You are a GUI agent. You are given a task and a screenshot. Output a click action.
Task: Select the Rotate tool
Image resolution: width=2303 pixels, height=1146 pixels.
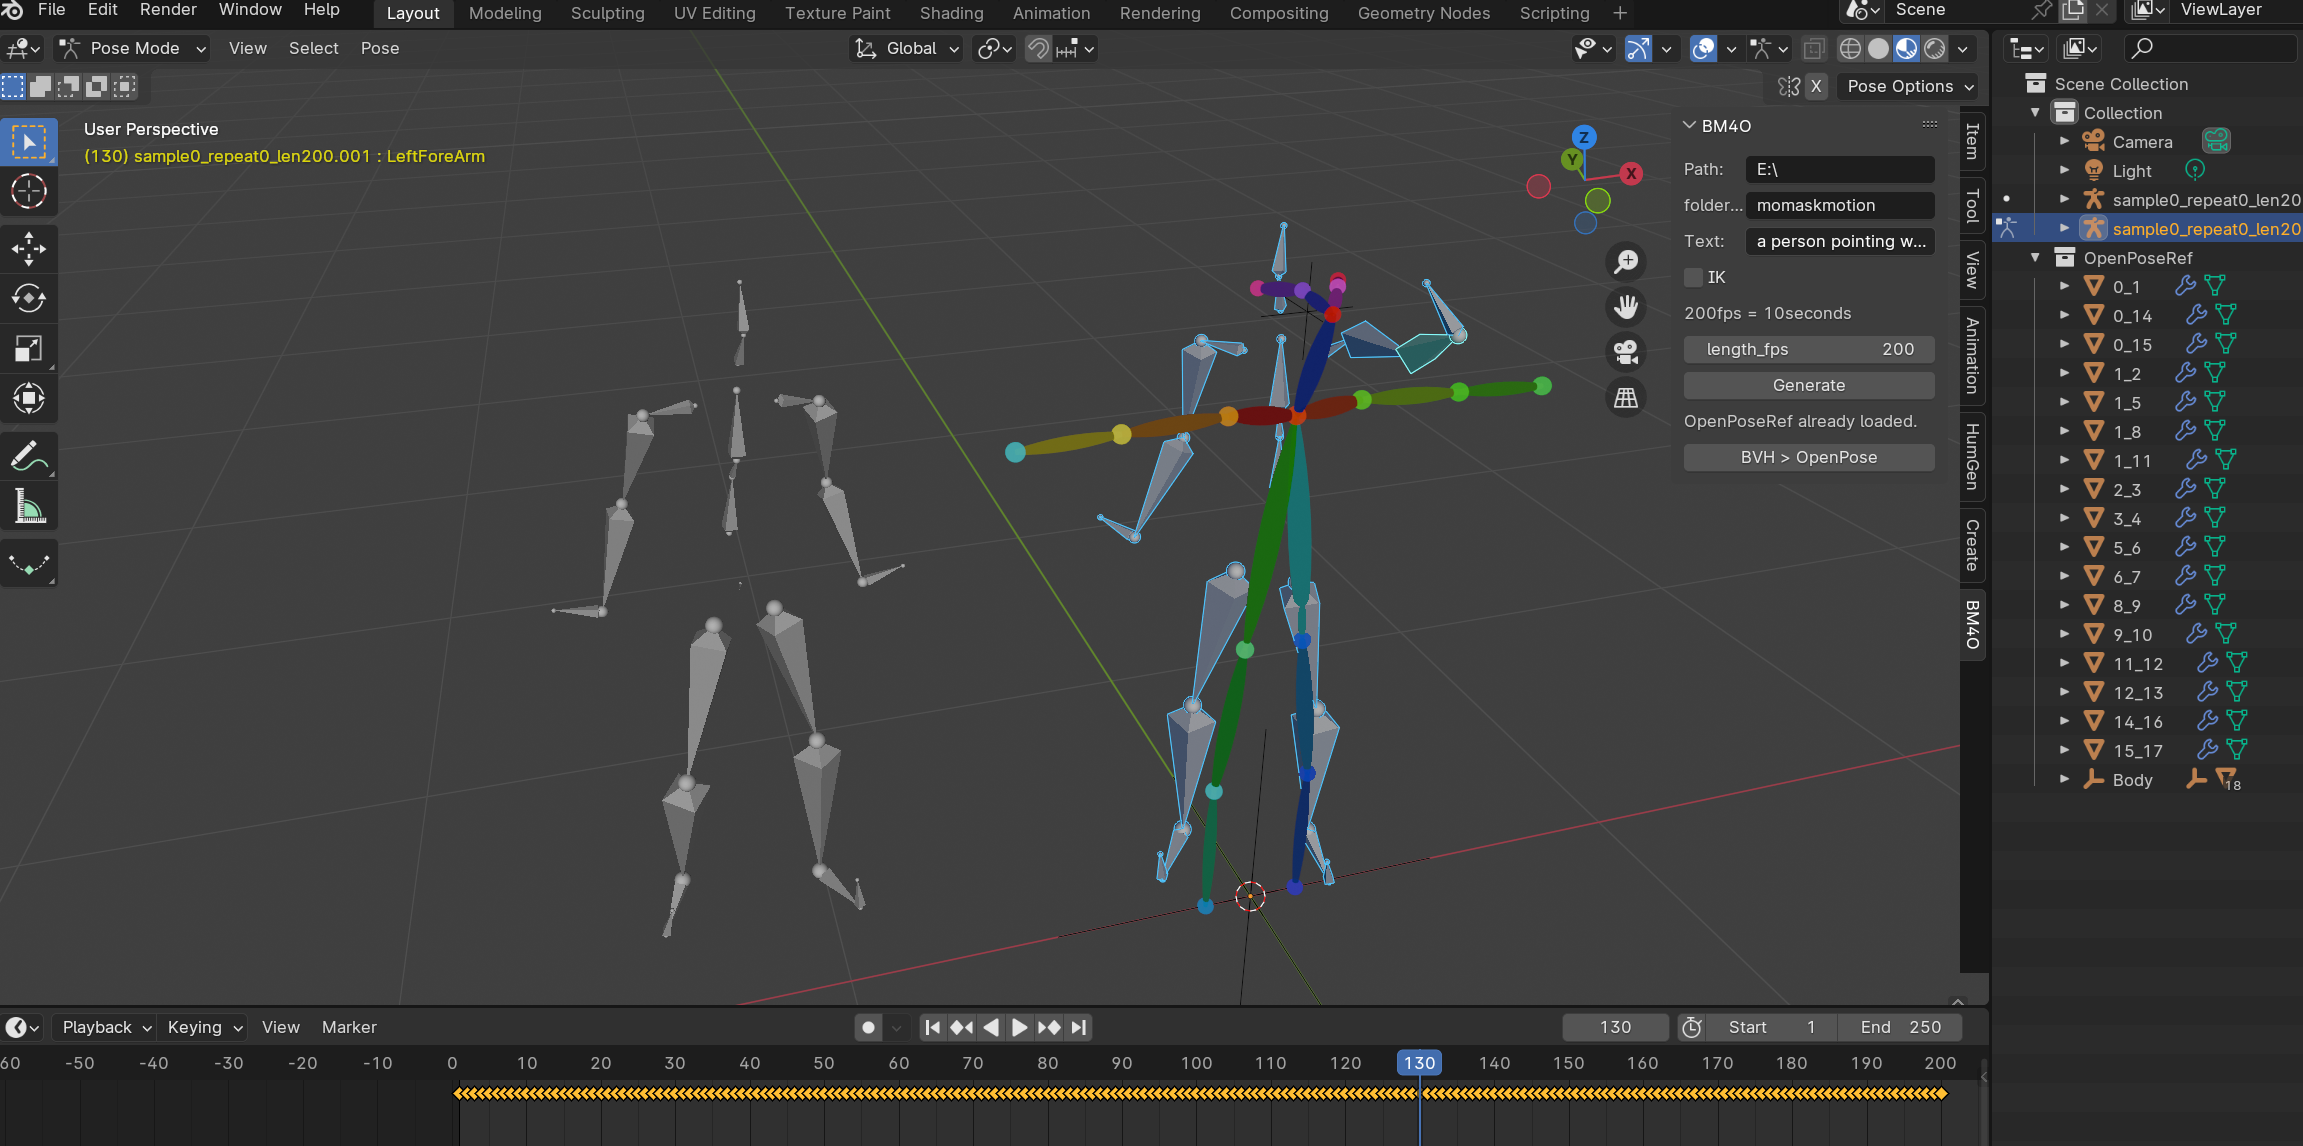tap(28, 298)
